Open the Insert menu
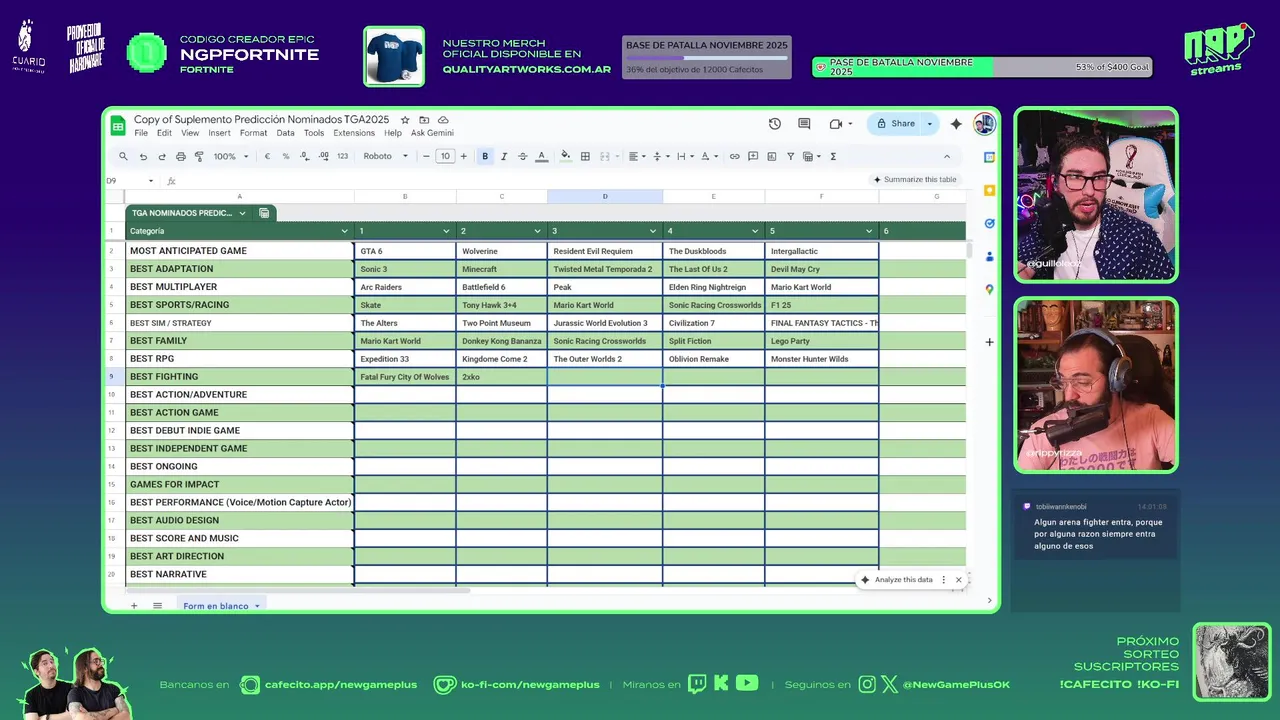Image resolution: width=1280 pixels, height=720 pixels. pos(219,133)
